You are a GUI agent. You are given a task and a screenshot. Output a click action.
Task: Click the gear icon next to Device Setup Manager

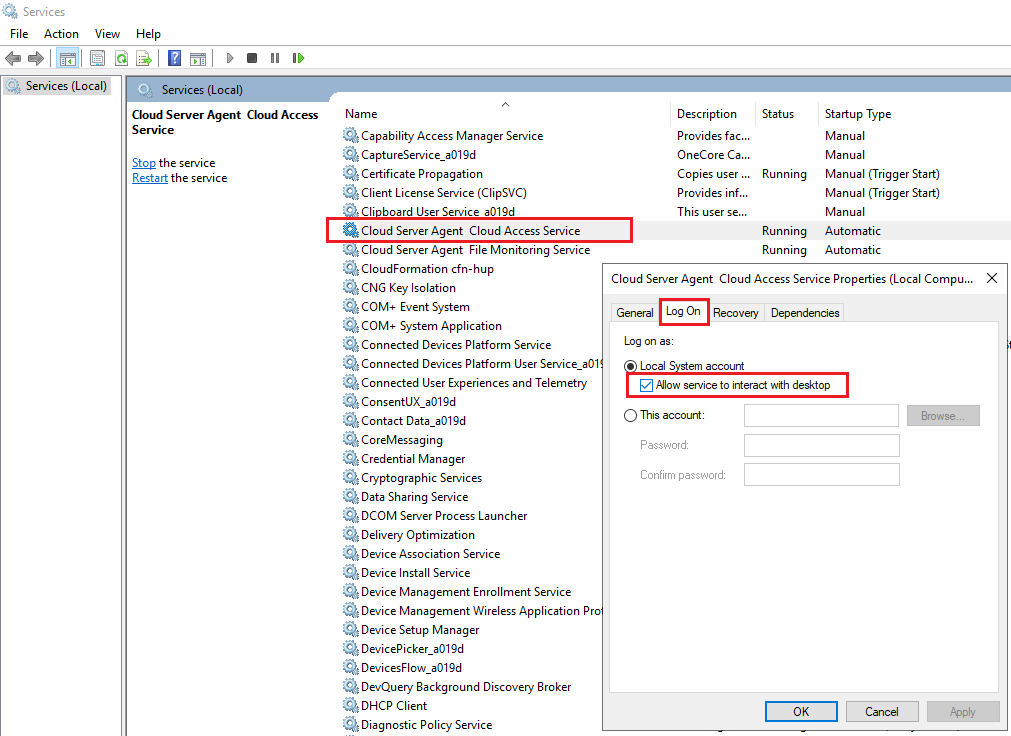(350, 630)
